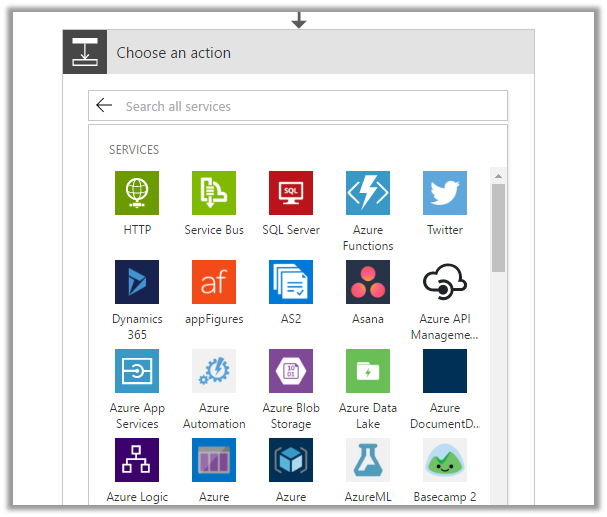The height and width of the screenshot is (517, 607).
Task: Select the Azure Data Lake icon
Action: [x=368, y=371]
